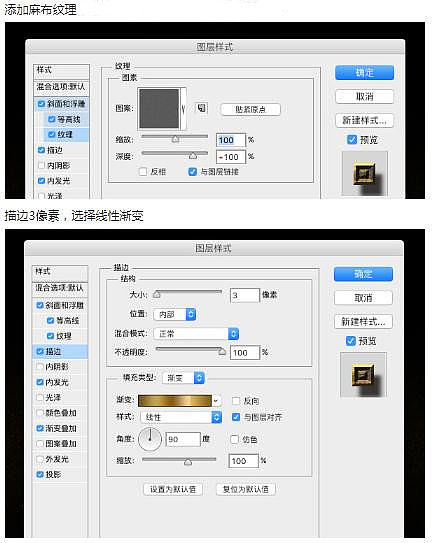Click the gold gradient swatch
Viewport: 436px width, 543px height.
point(175,401)
